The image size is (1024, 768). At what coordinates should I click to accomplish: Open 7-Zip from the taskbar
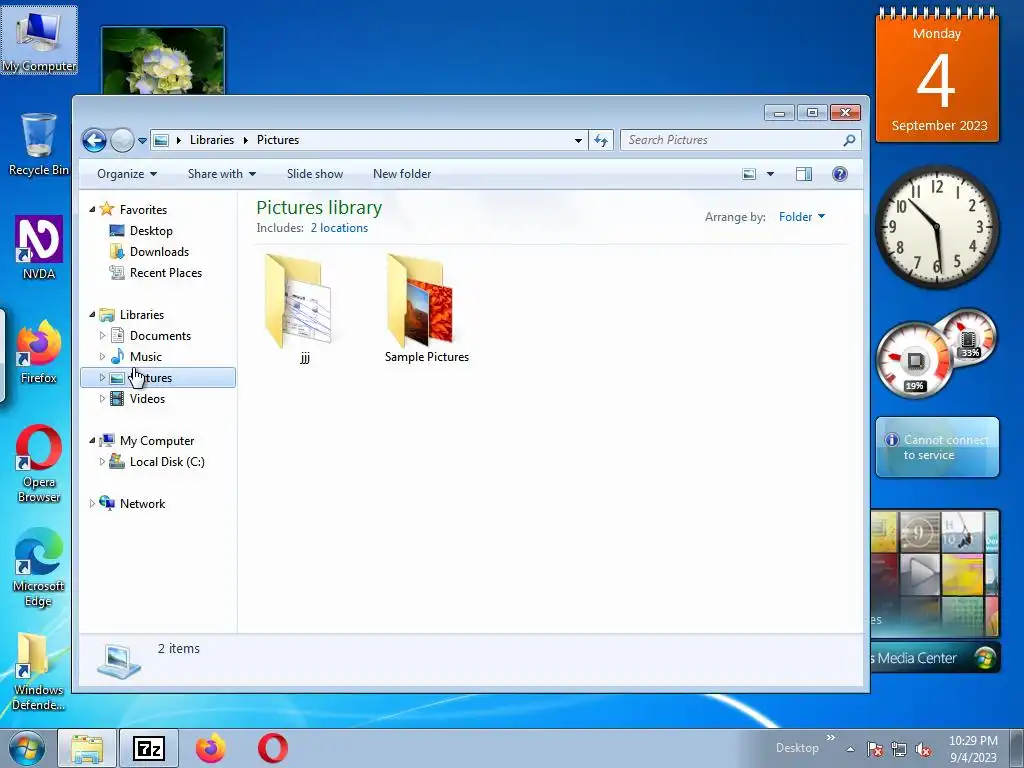[149, 748]
